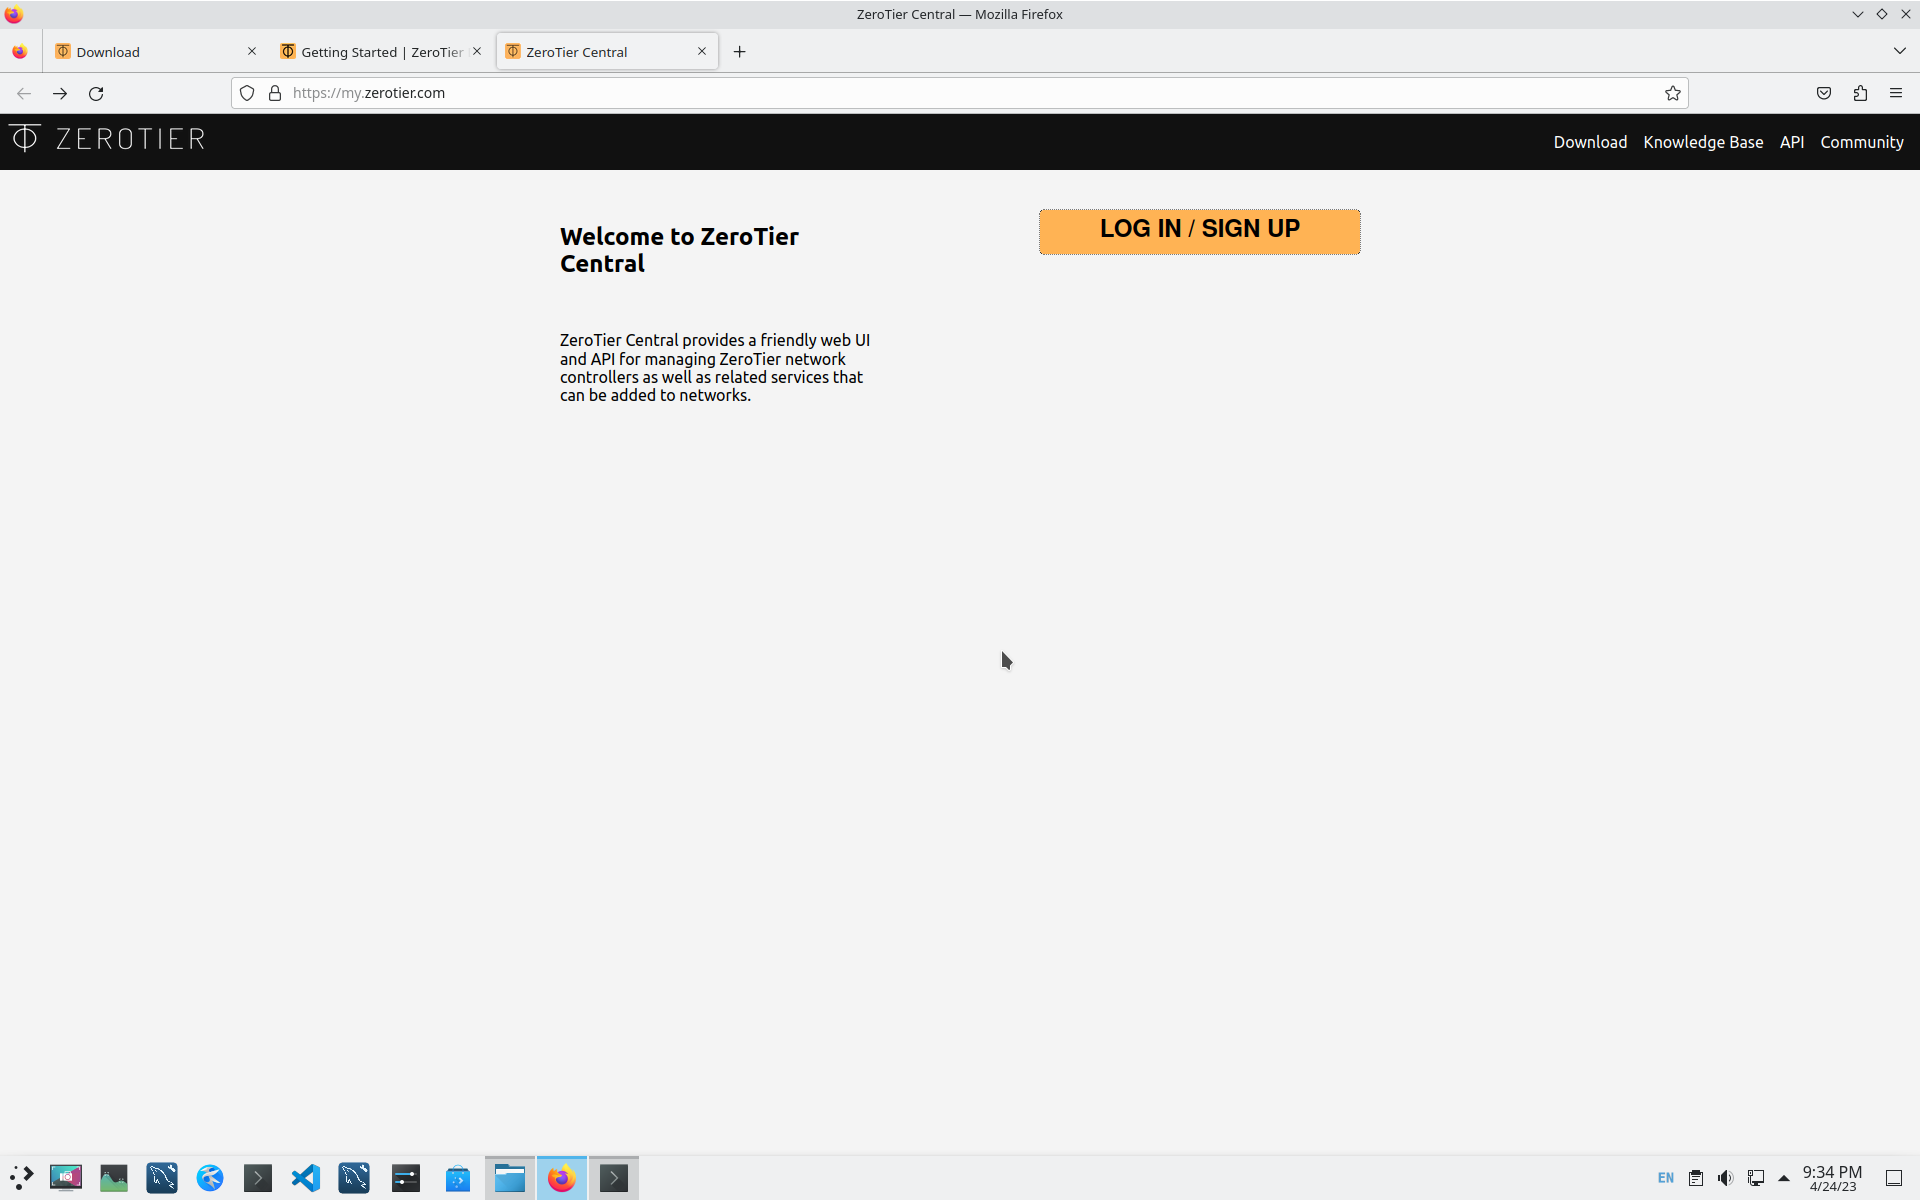Open the EN keyboard layout selector
The image size is (1920, 1200).
pos(1665,1178)
